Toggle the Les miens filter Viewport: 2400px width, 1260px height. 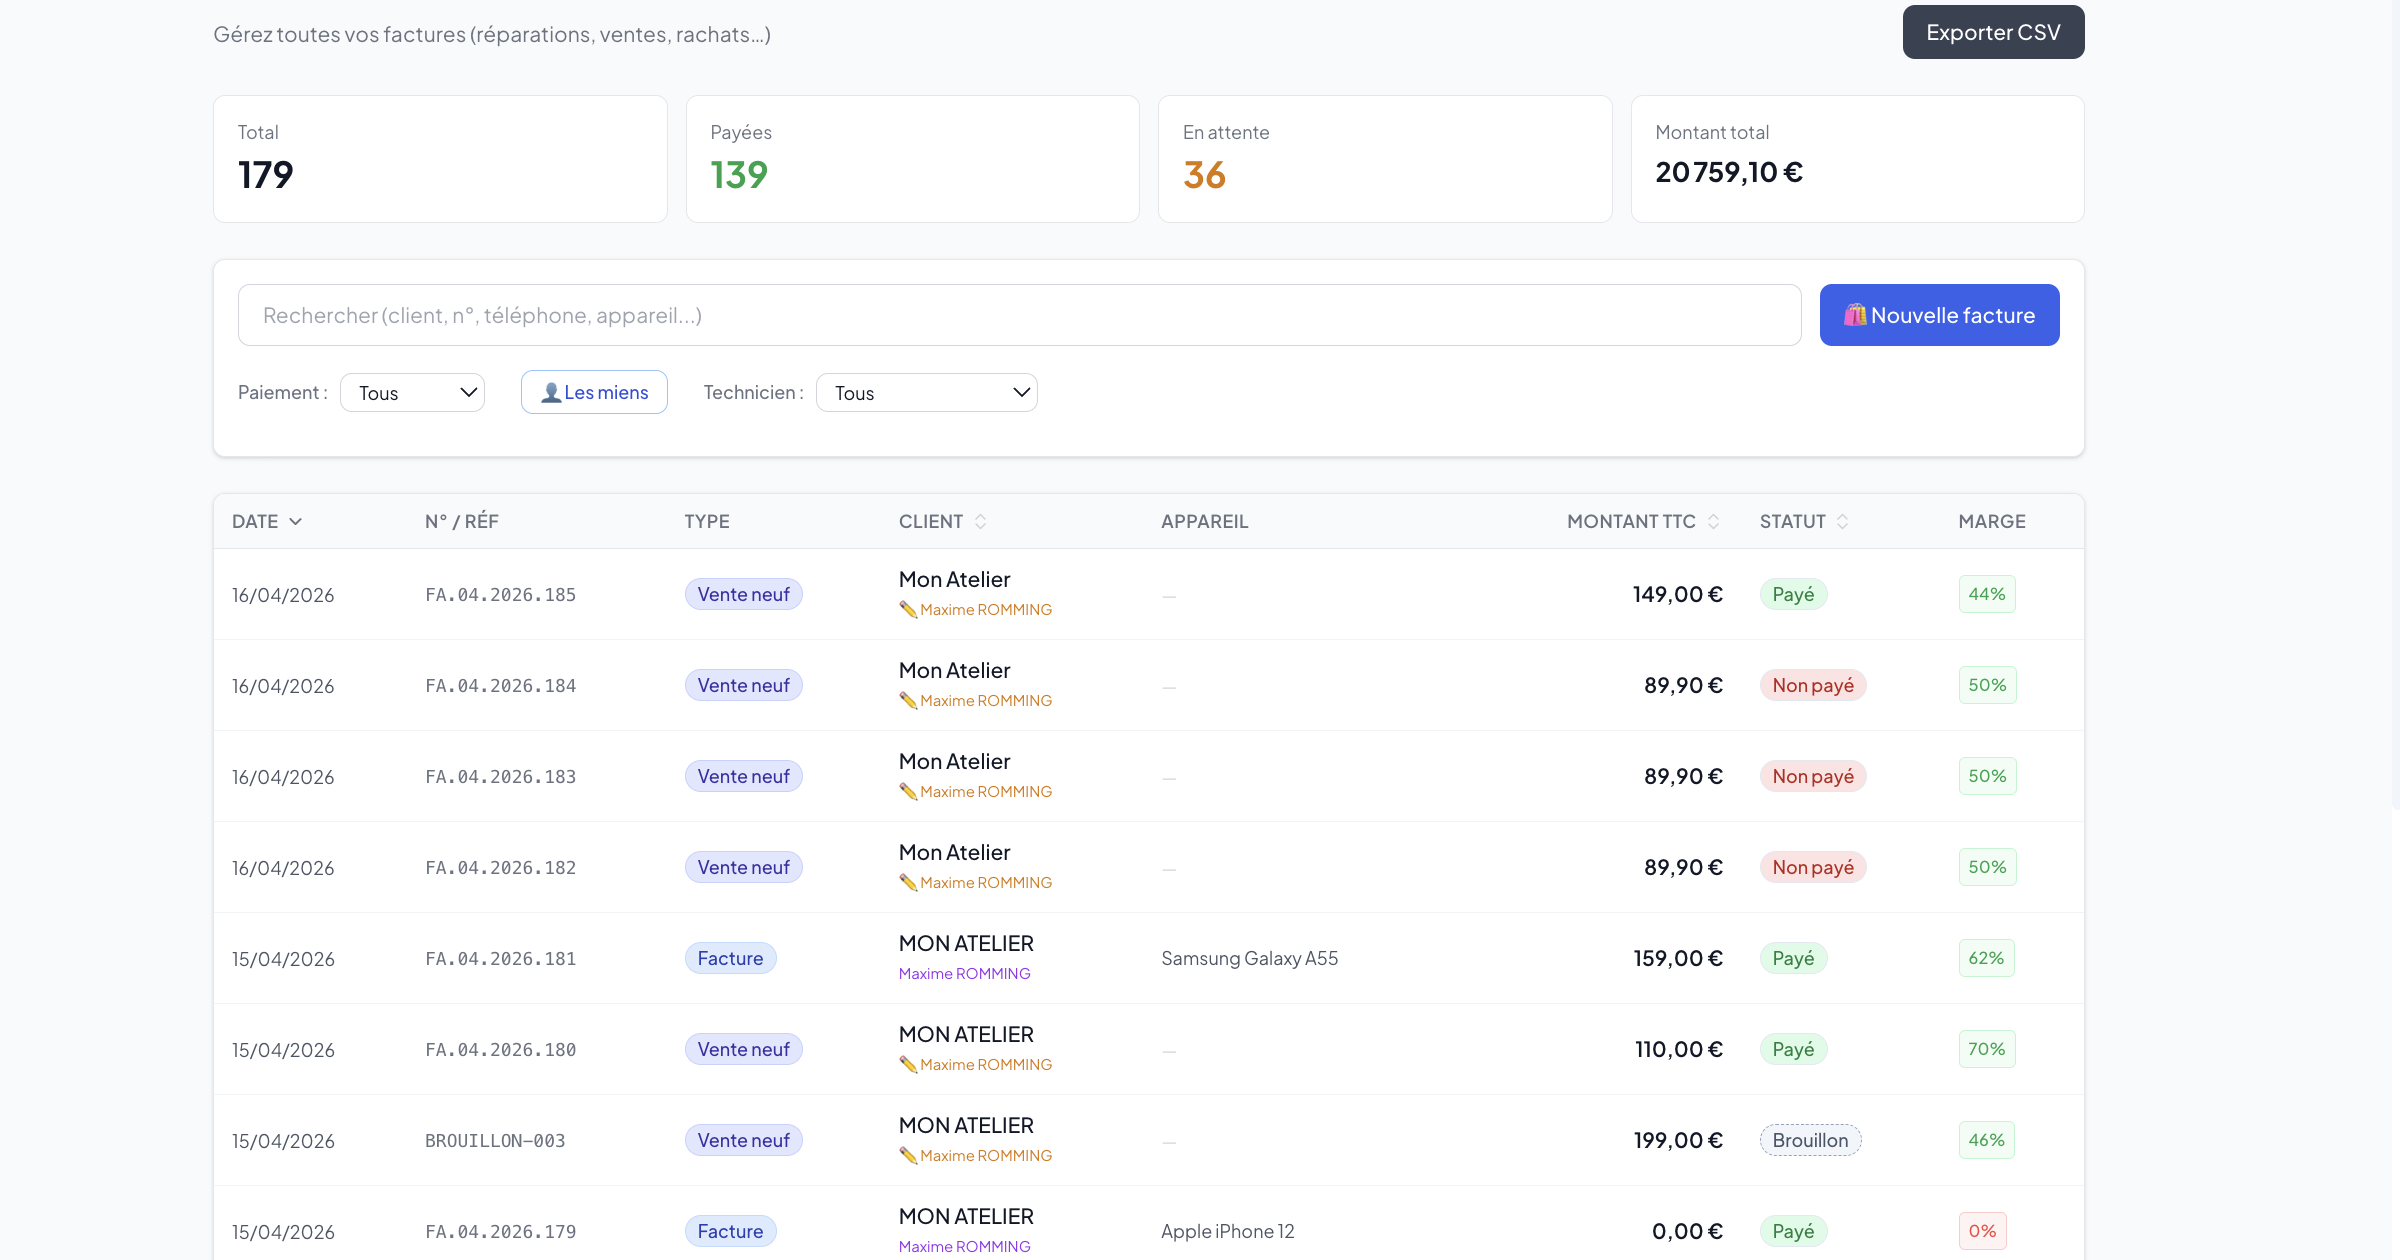[594, 392]
